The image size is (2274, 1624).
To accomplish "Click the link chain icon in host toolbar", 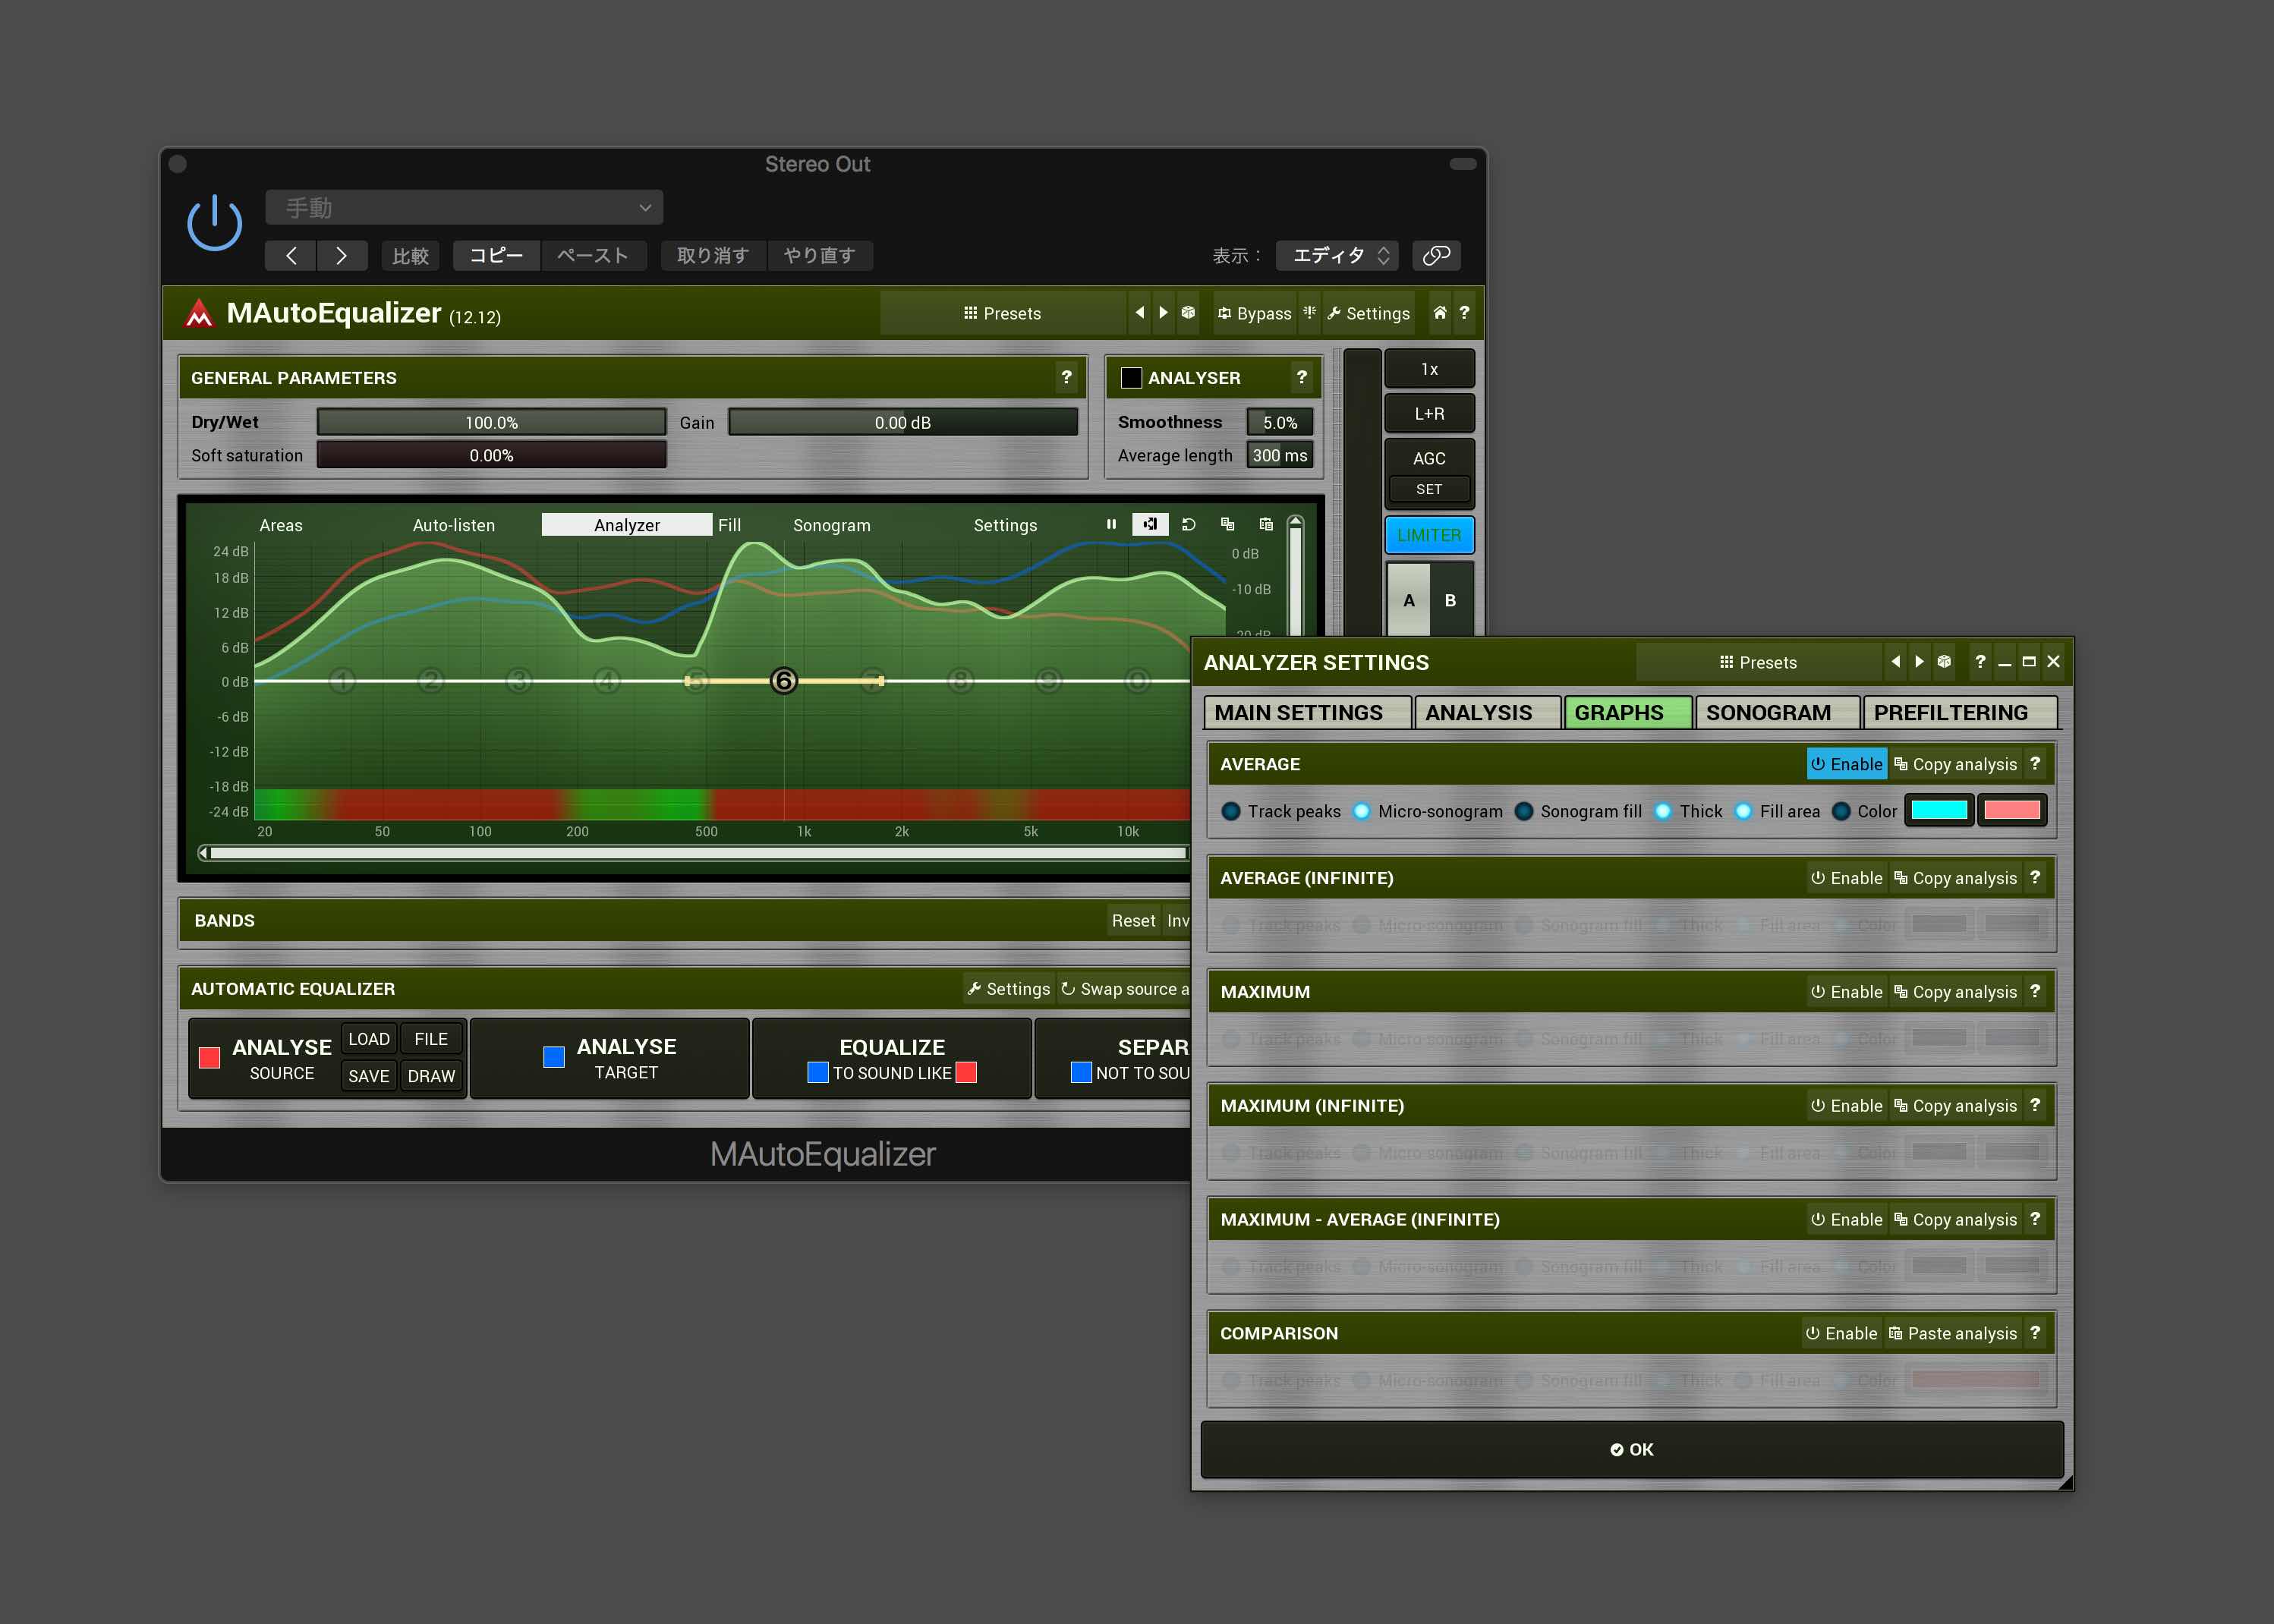I will 1436,255.
